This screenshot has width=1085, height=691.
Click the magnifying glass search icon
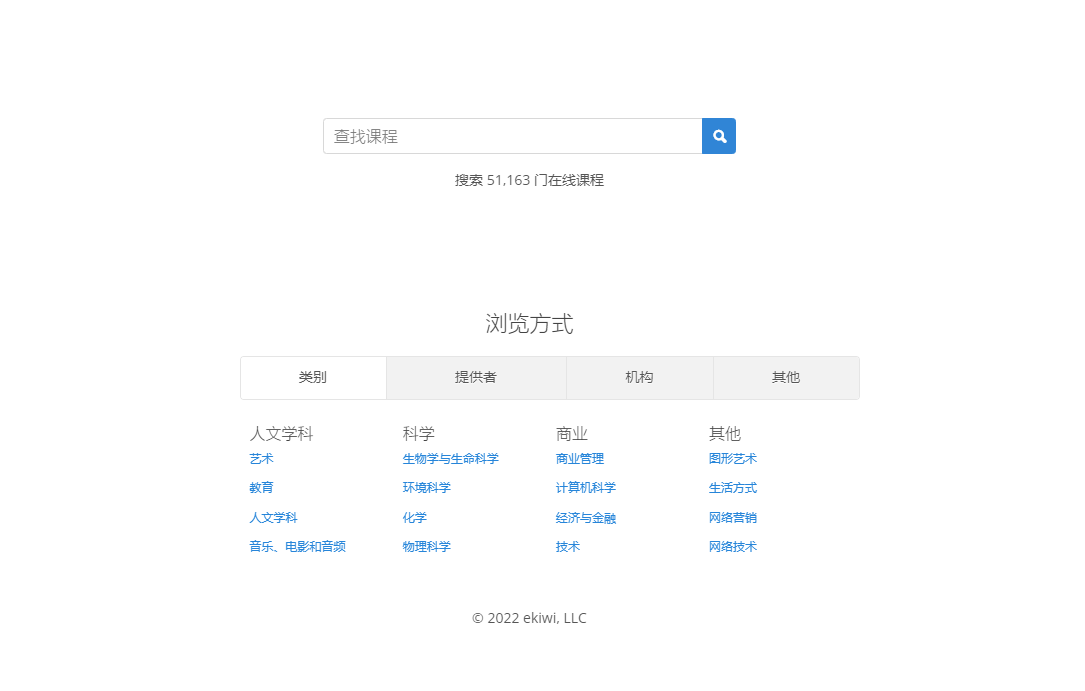719,136
